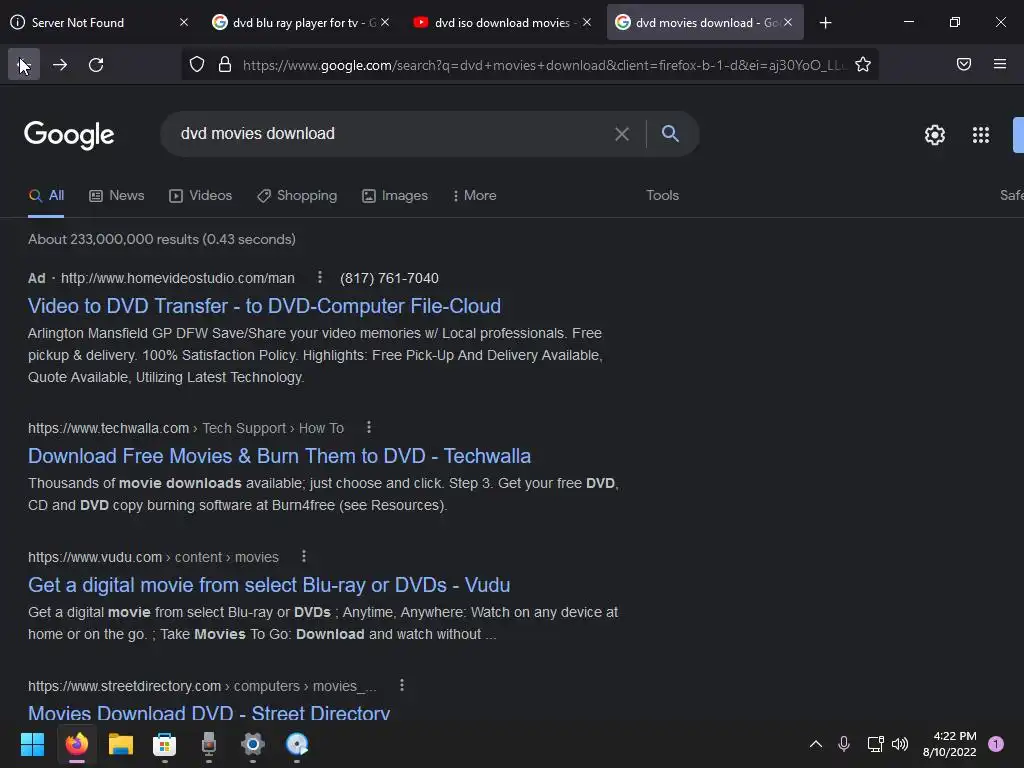Open options for the streetdirectory result
Screen dimensions: 1024x768
pyautogui.click(x=402, y=685)
